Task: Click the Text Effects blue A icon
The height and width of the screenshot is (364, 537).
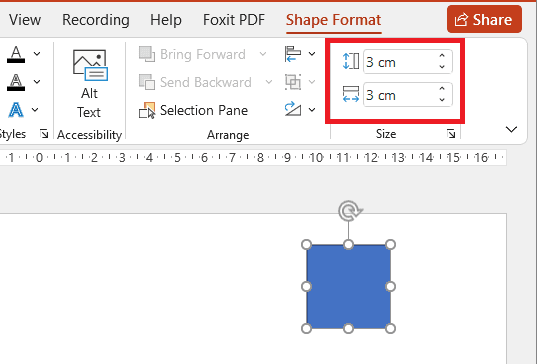Action: point(16,110)
